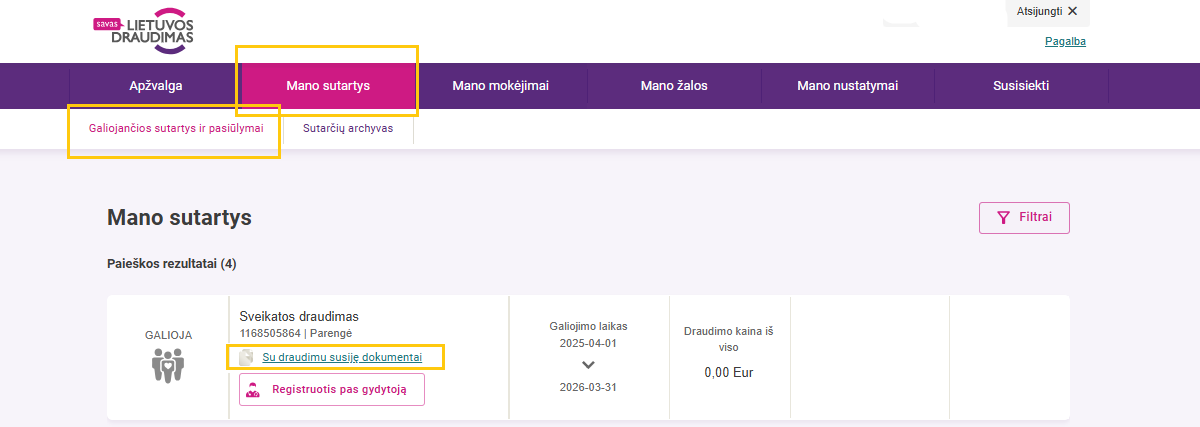The width and height of the screenshot is (1200, 427).
Task: Click contract number 1168505864
Action: click(x=270, y=333)
